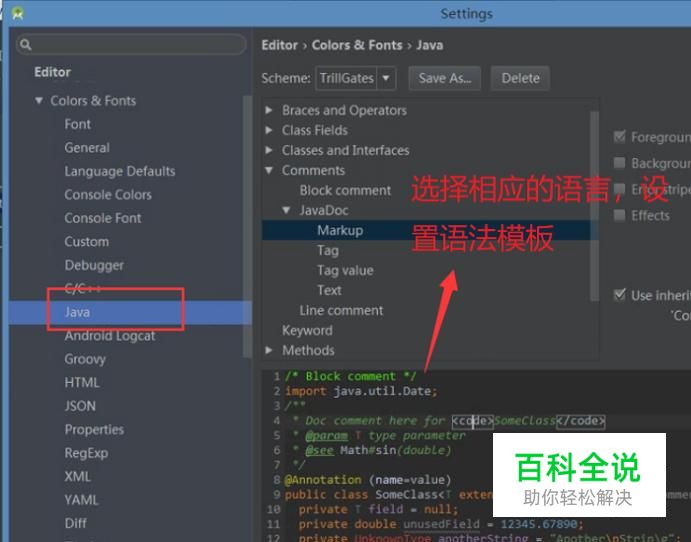
Task: Select the Markup item
Action: coord(340,230)
